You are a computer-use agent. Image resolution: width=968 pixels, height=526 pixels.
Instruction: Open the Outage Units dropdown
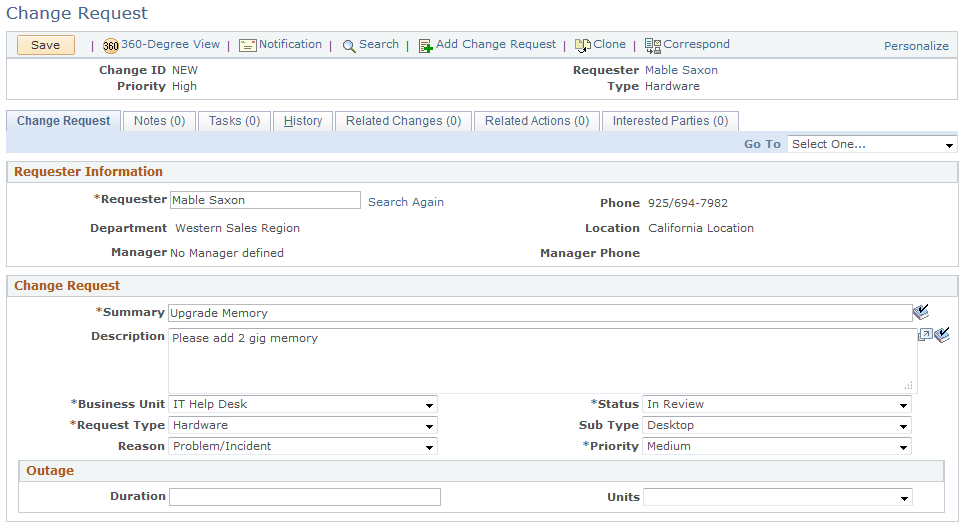778,497
